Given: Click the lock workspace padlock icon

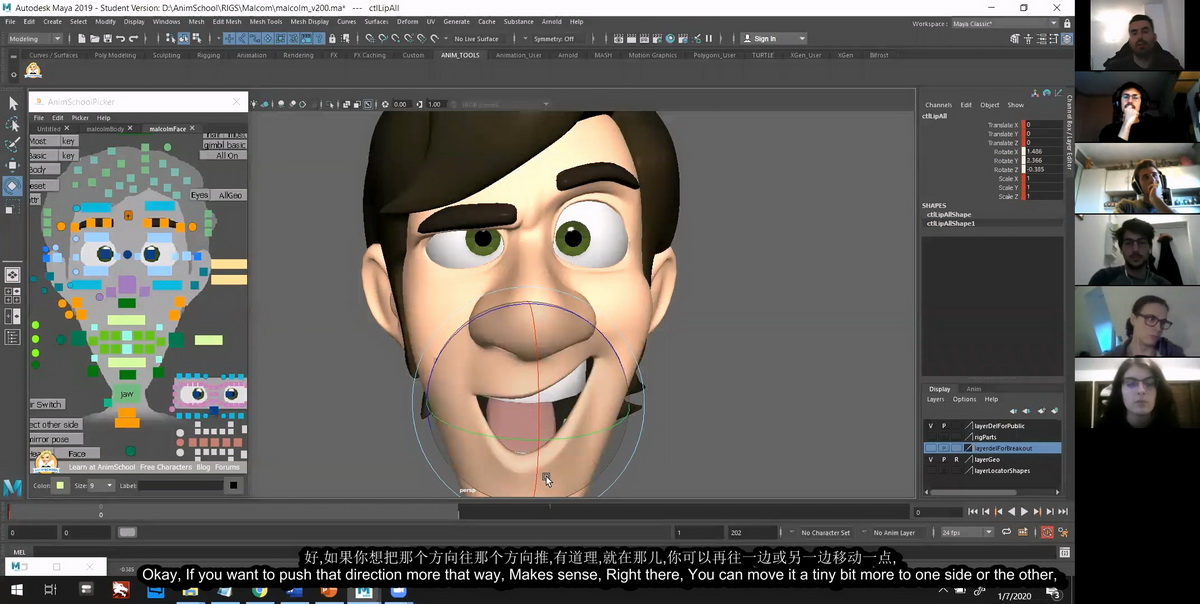Looking at the screenshot, I should pos(1067,23).
